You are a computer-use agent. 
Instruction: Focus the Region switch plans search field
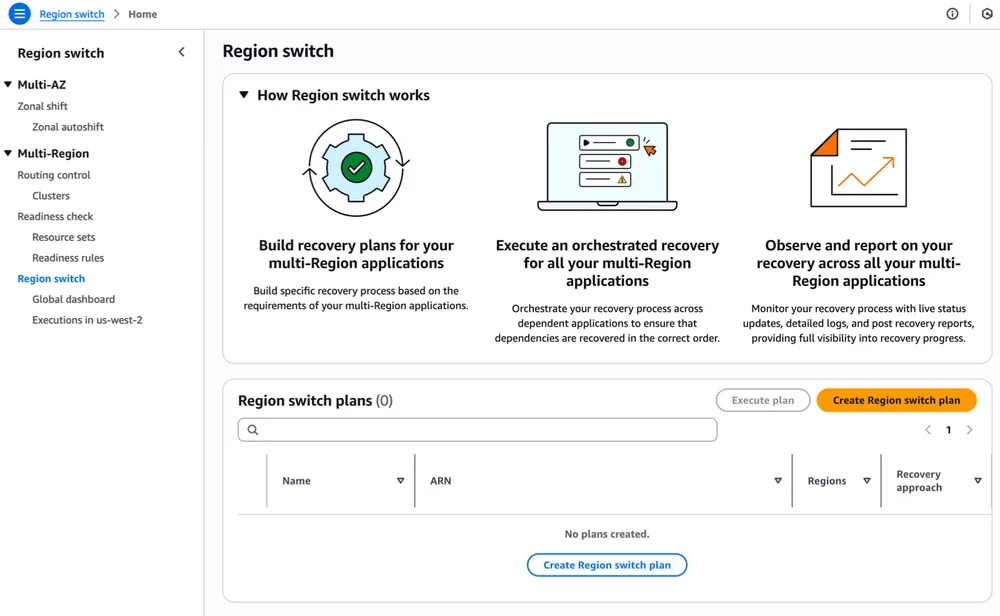click(477, 430)
